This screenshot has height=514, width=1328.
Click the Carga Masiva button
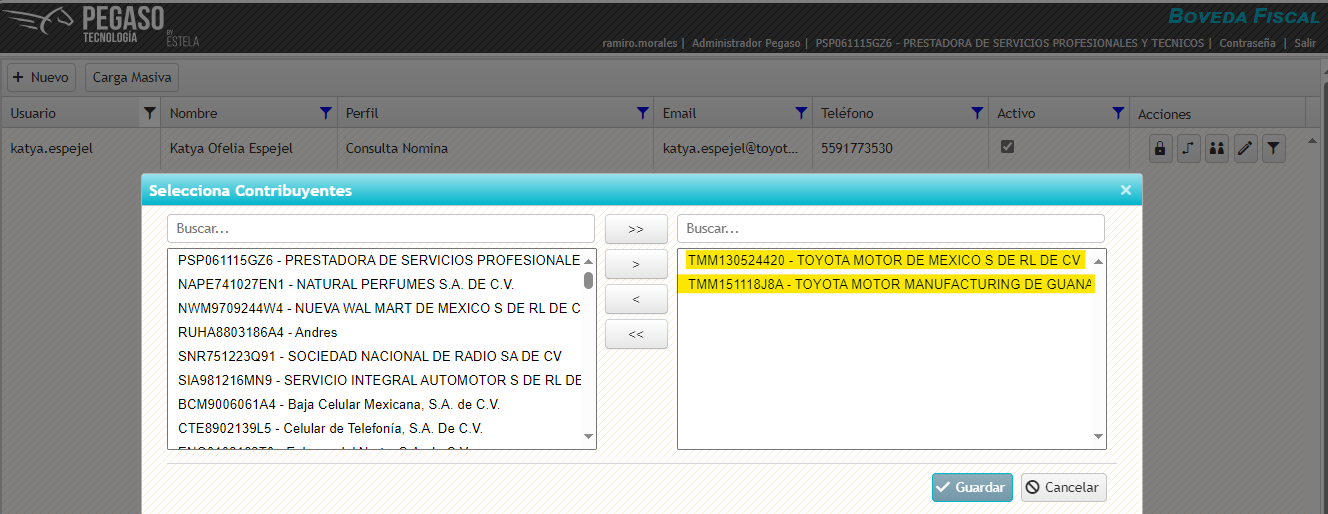132,77
